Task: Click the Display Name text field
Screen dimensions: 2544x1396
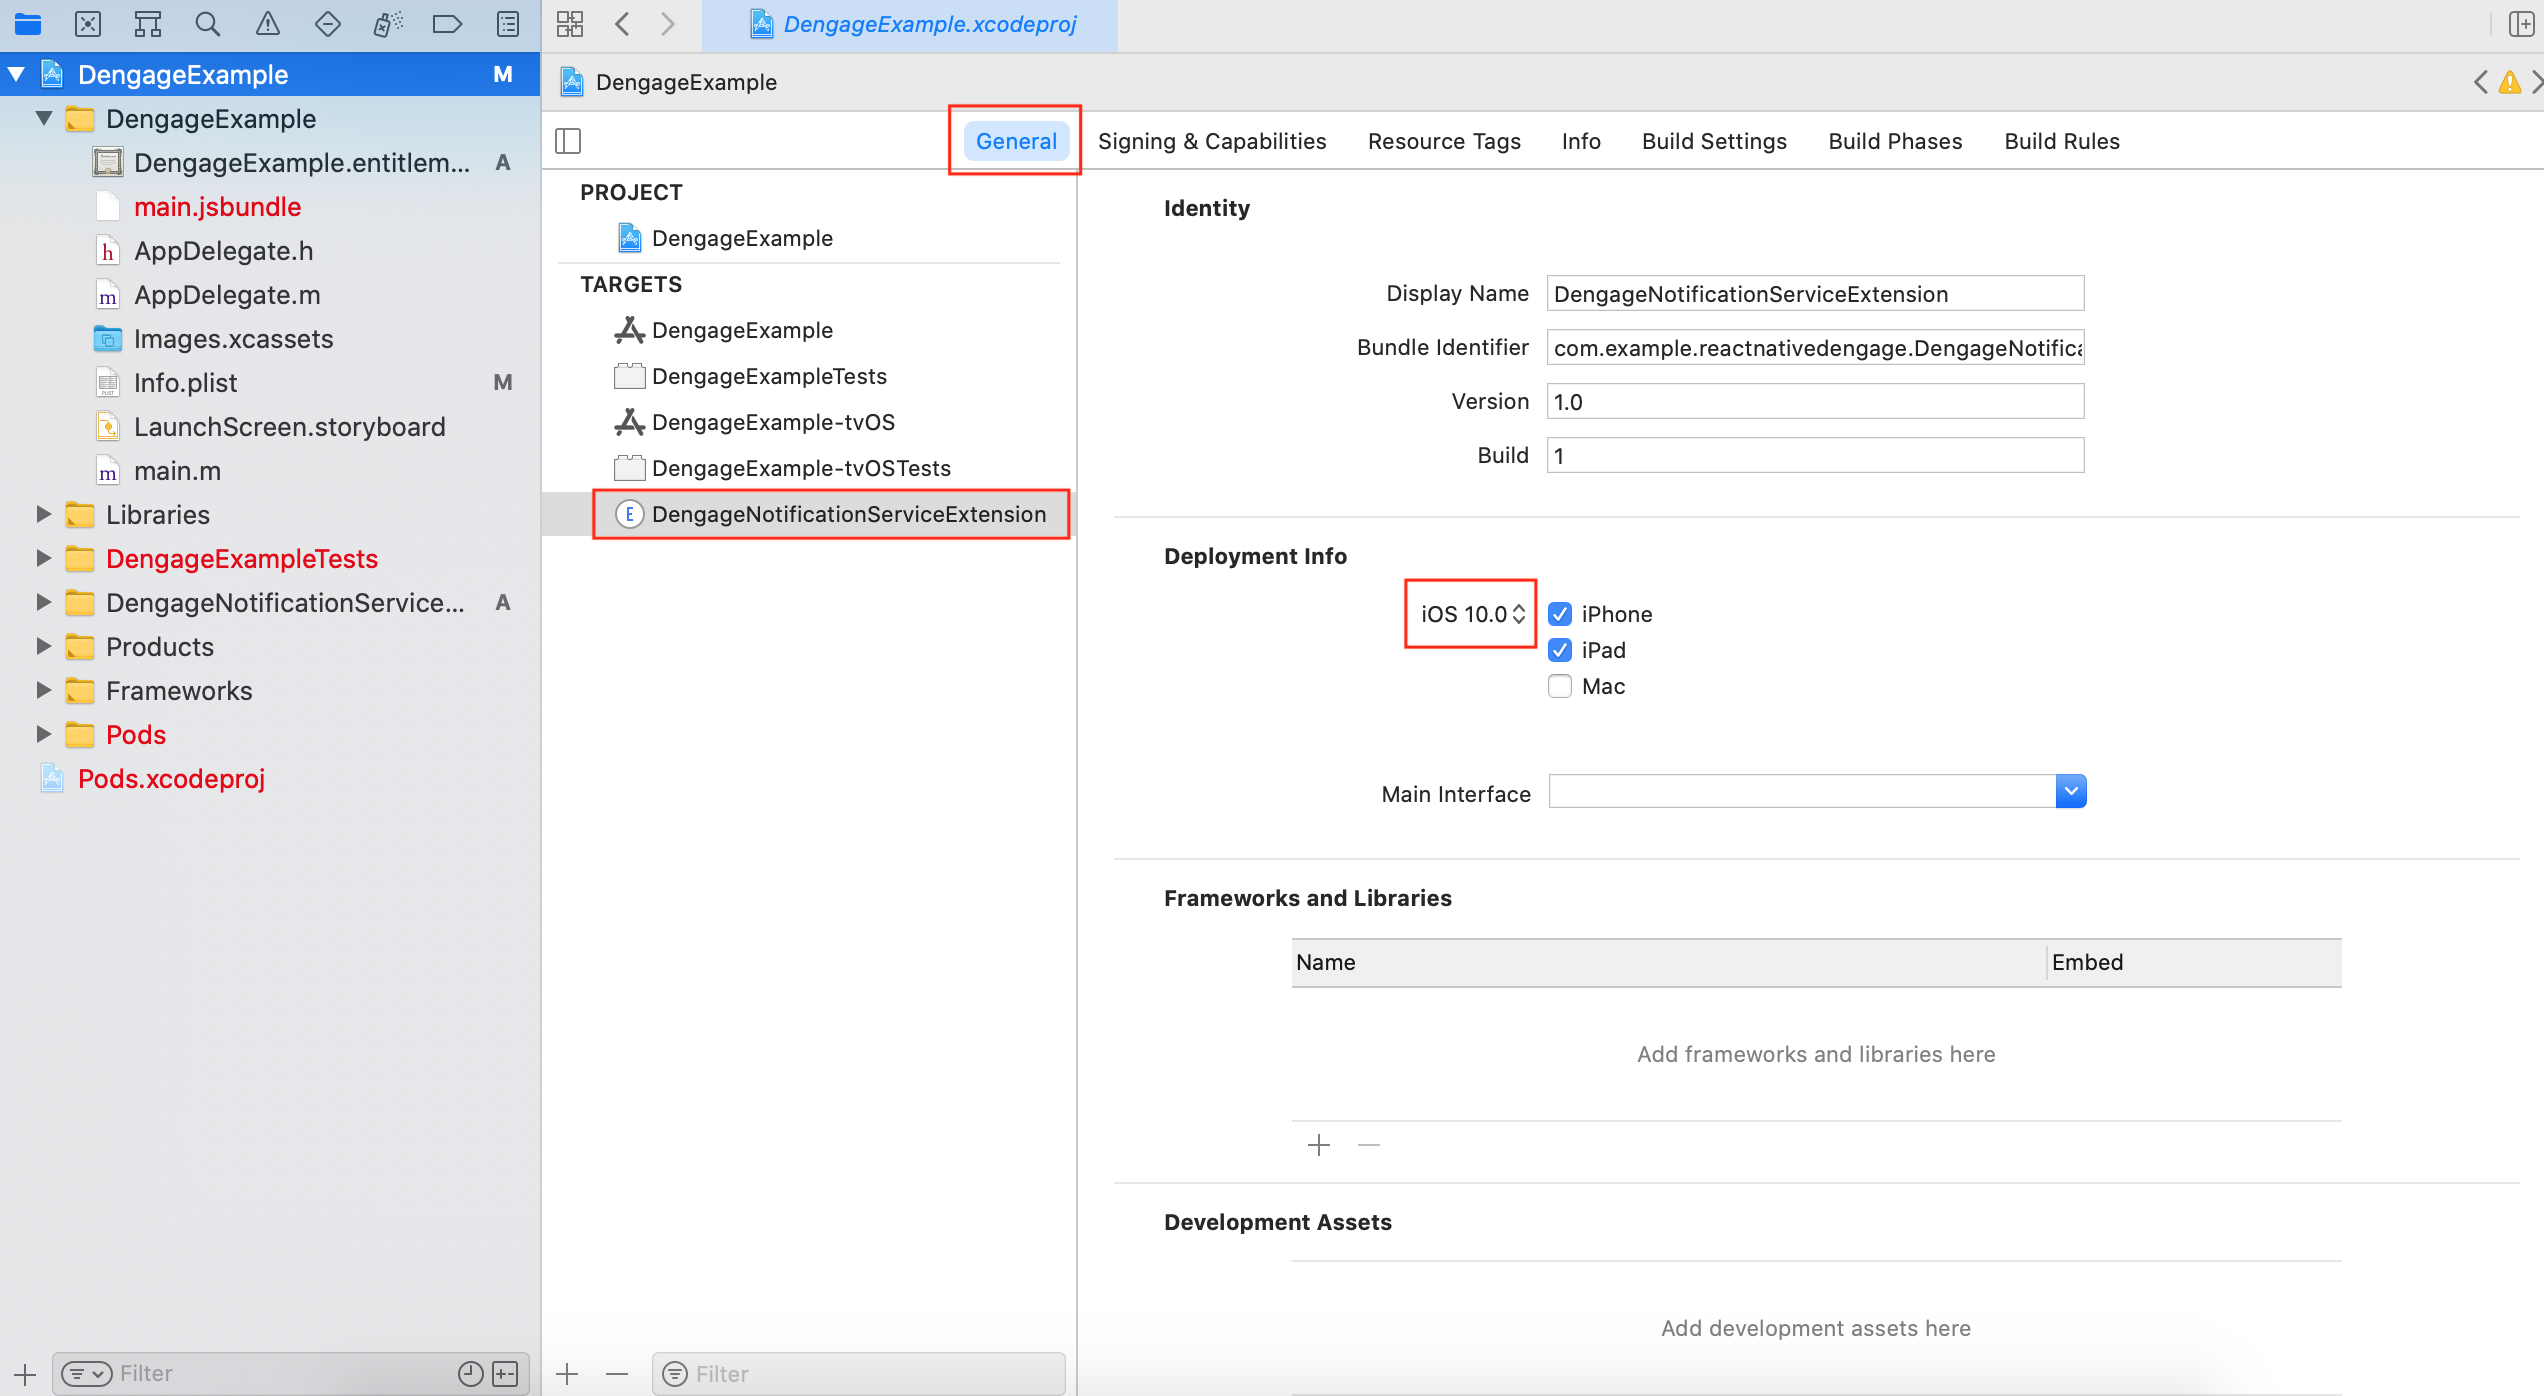Action: [x=1815, y=294]
